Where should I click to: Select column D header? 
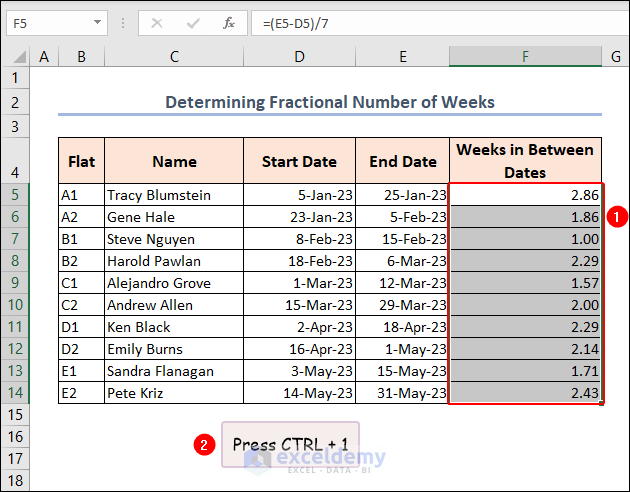tap(300, 58)
